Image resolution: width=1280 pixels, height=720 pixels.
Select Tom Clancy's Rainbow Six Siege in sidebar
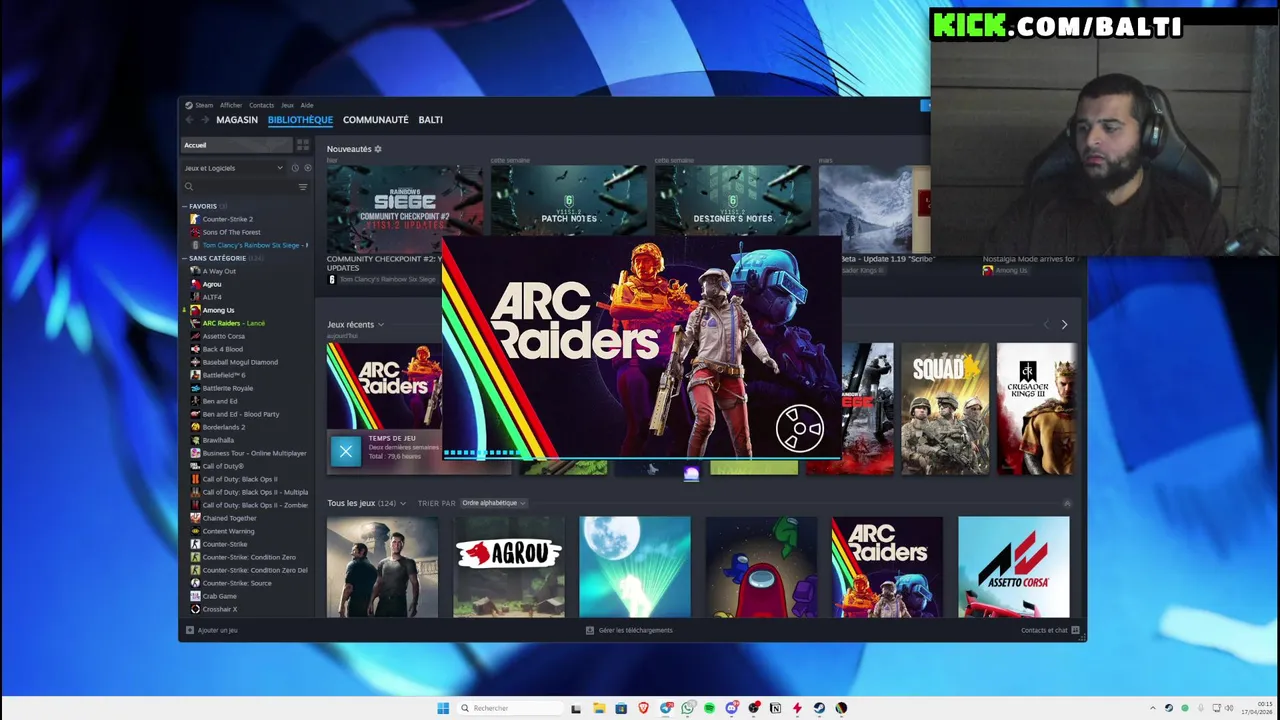click(250, 245)
